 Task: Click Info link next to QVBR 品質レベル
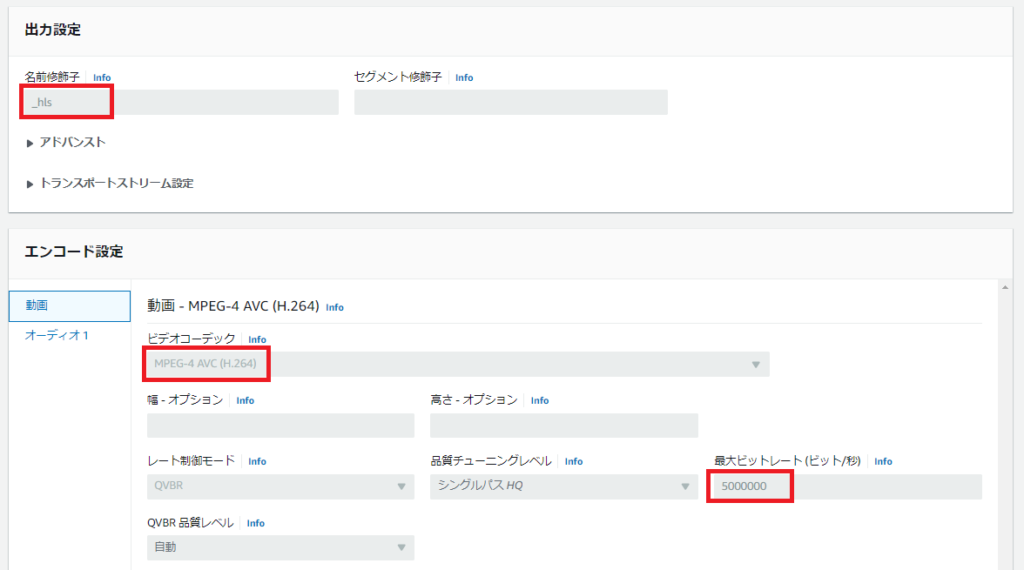coord(256,523)
